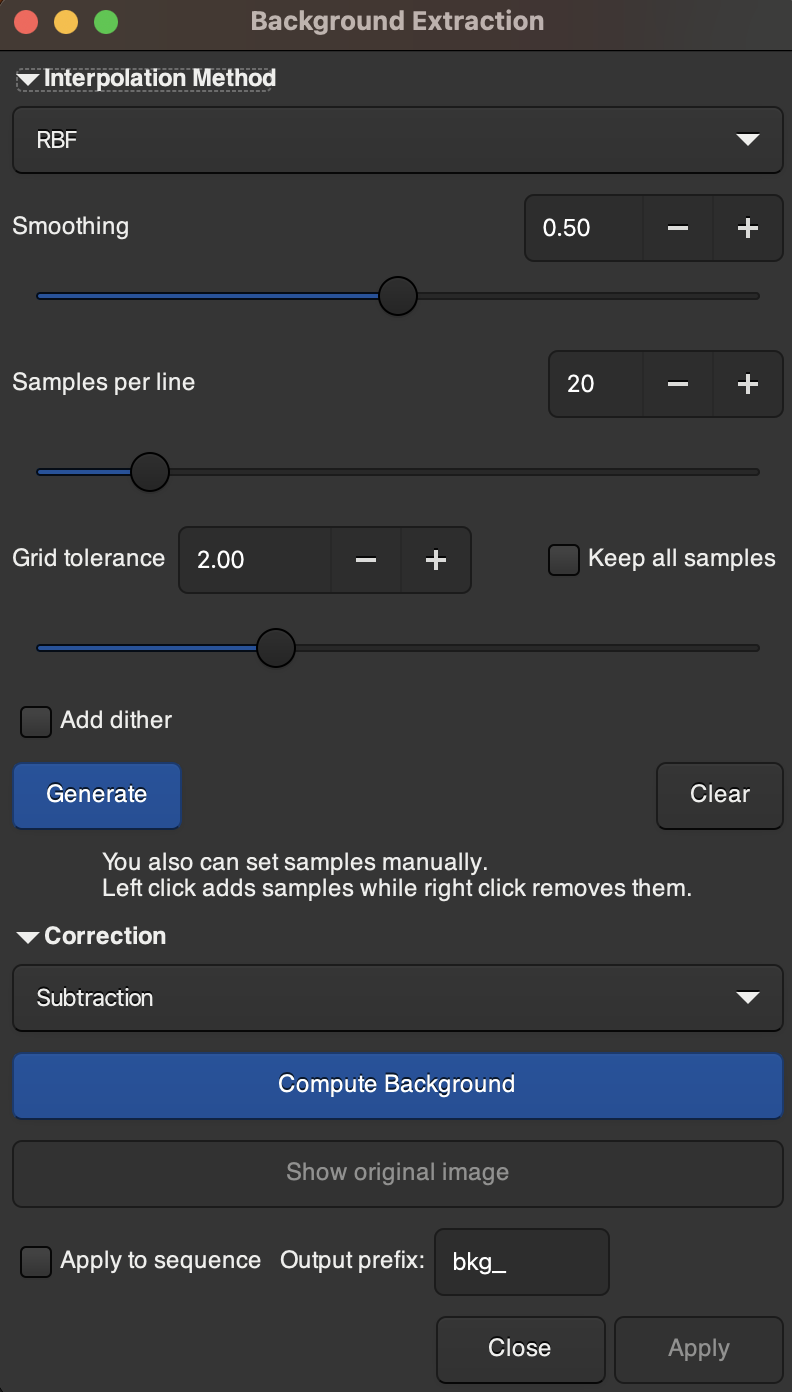Screen dimensions: 792x1392
Task: Increment Samples per line with plus
Action: pos(747,384)
